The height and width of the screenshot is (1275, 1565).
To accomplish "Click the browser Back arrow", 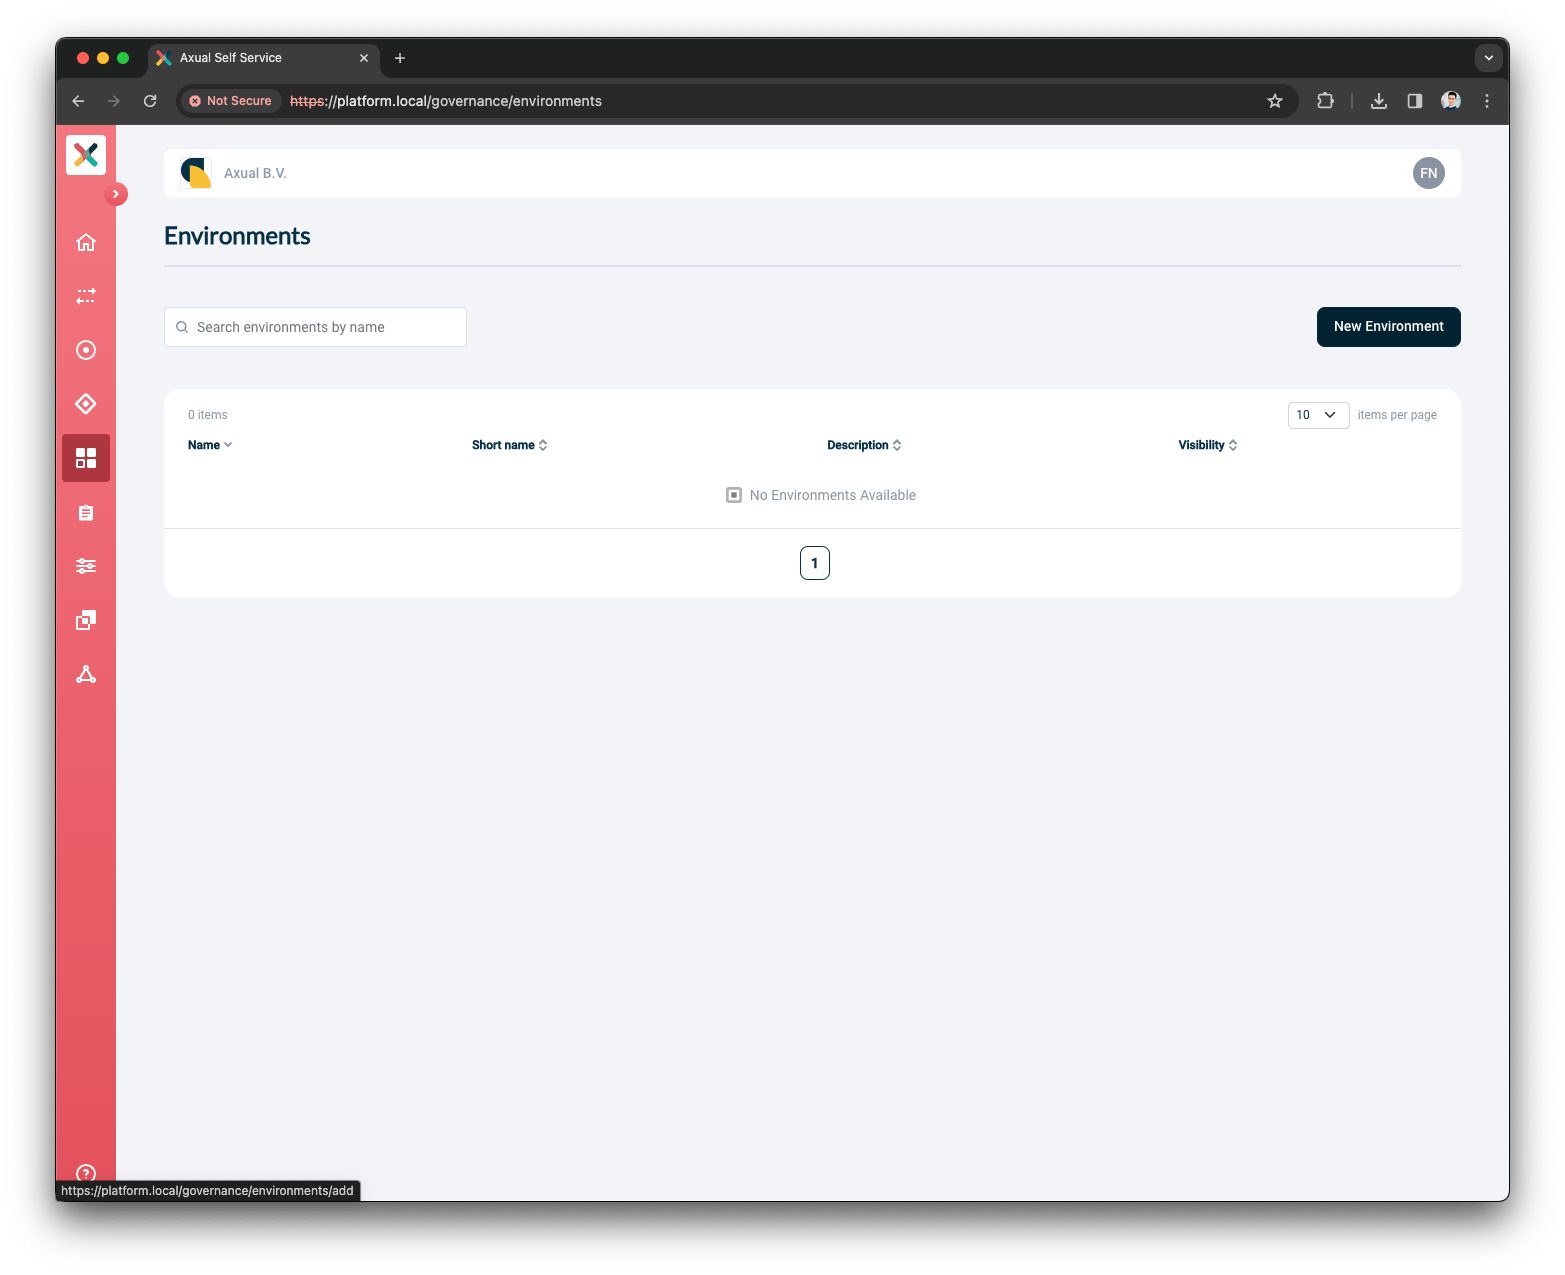I will (x=78, y=101).
